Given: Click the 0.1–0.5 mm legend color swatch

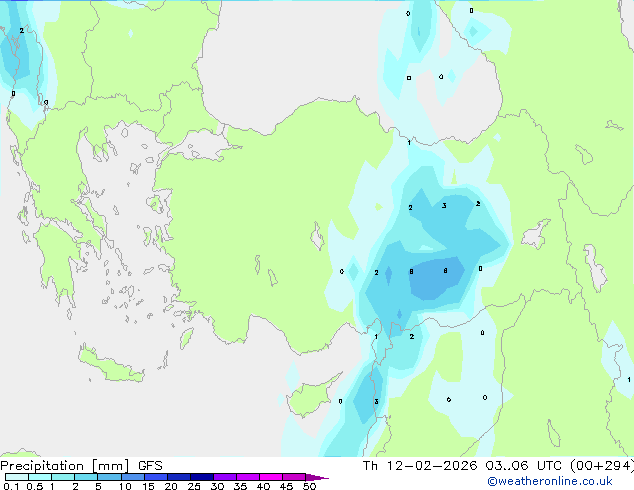Looking at the screenshot, I should pyautogui.click(x=17, y=477).
